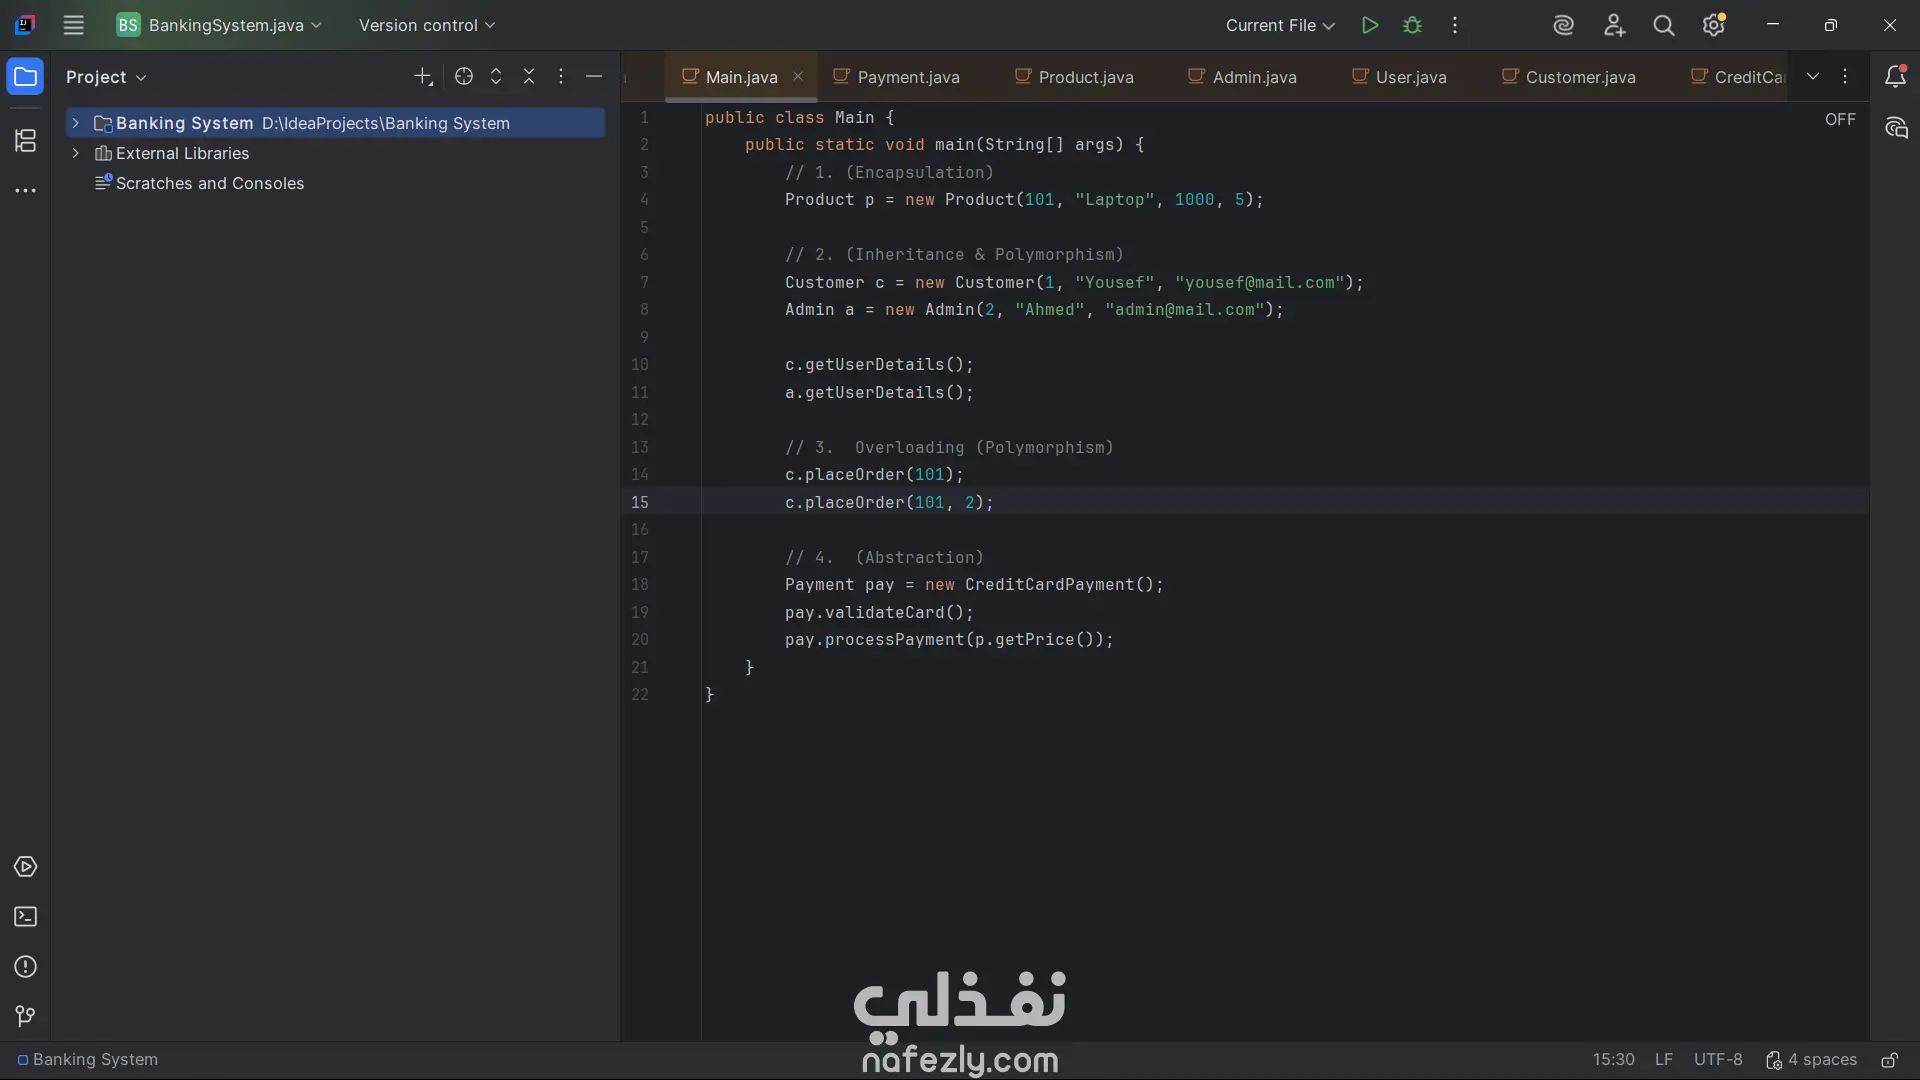Run the current file with green play button

tap(1370, 26)
